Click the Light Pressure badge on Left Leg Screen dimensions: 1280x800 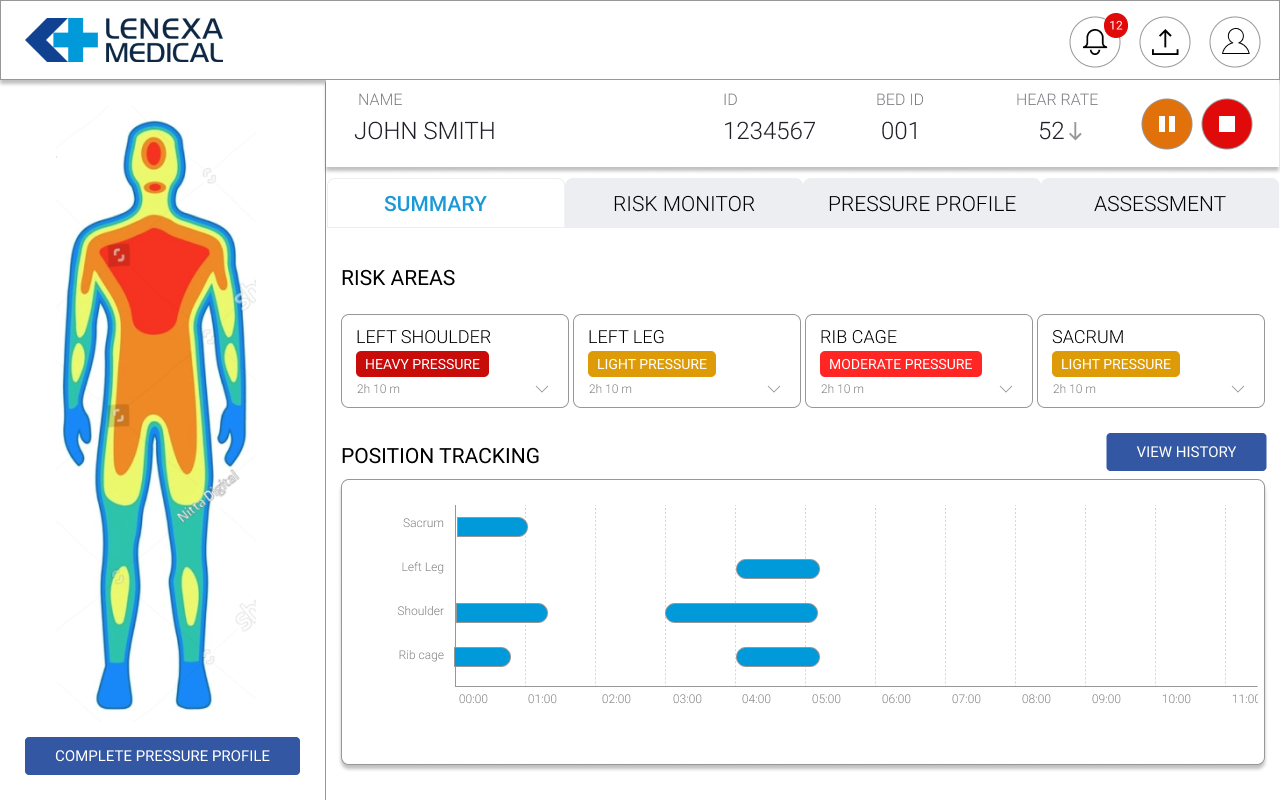[x=652, y=364]
